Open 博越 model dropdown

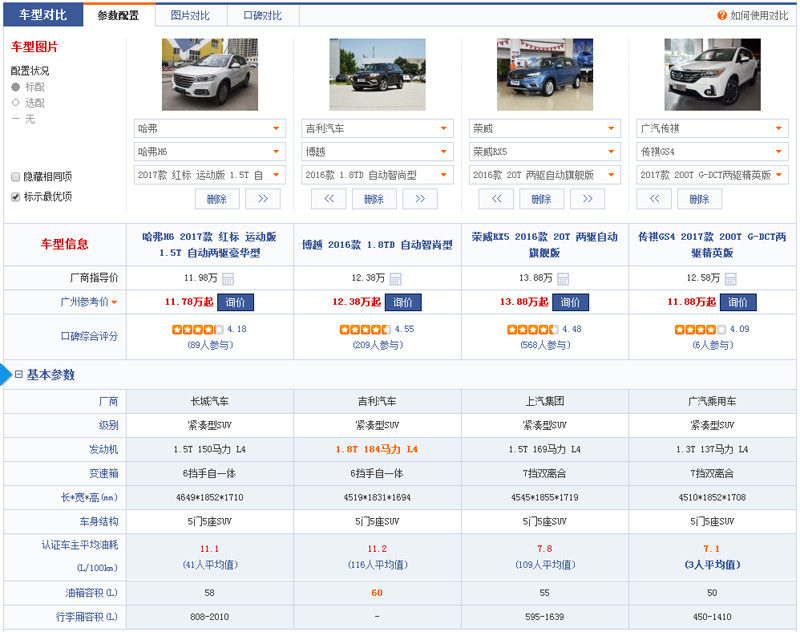[x=377, y=151]
